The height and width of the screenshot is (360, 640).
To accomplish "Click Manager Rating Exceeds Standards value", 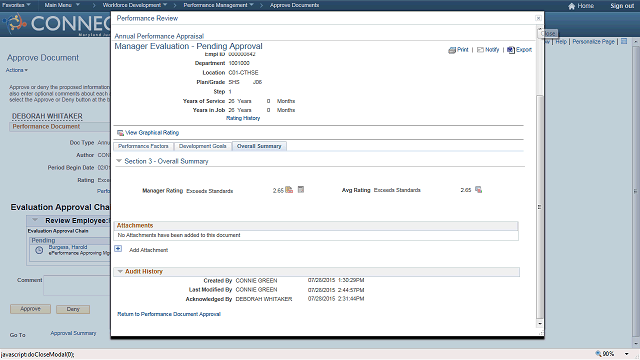I will (209, 191).
